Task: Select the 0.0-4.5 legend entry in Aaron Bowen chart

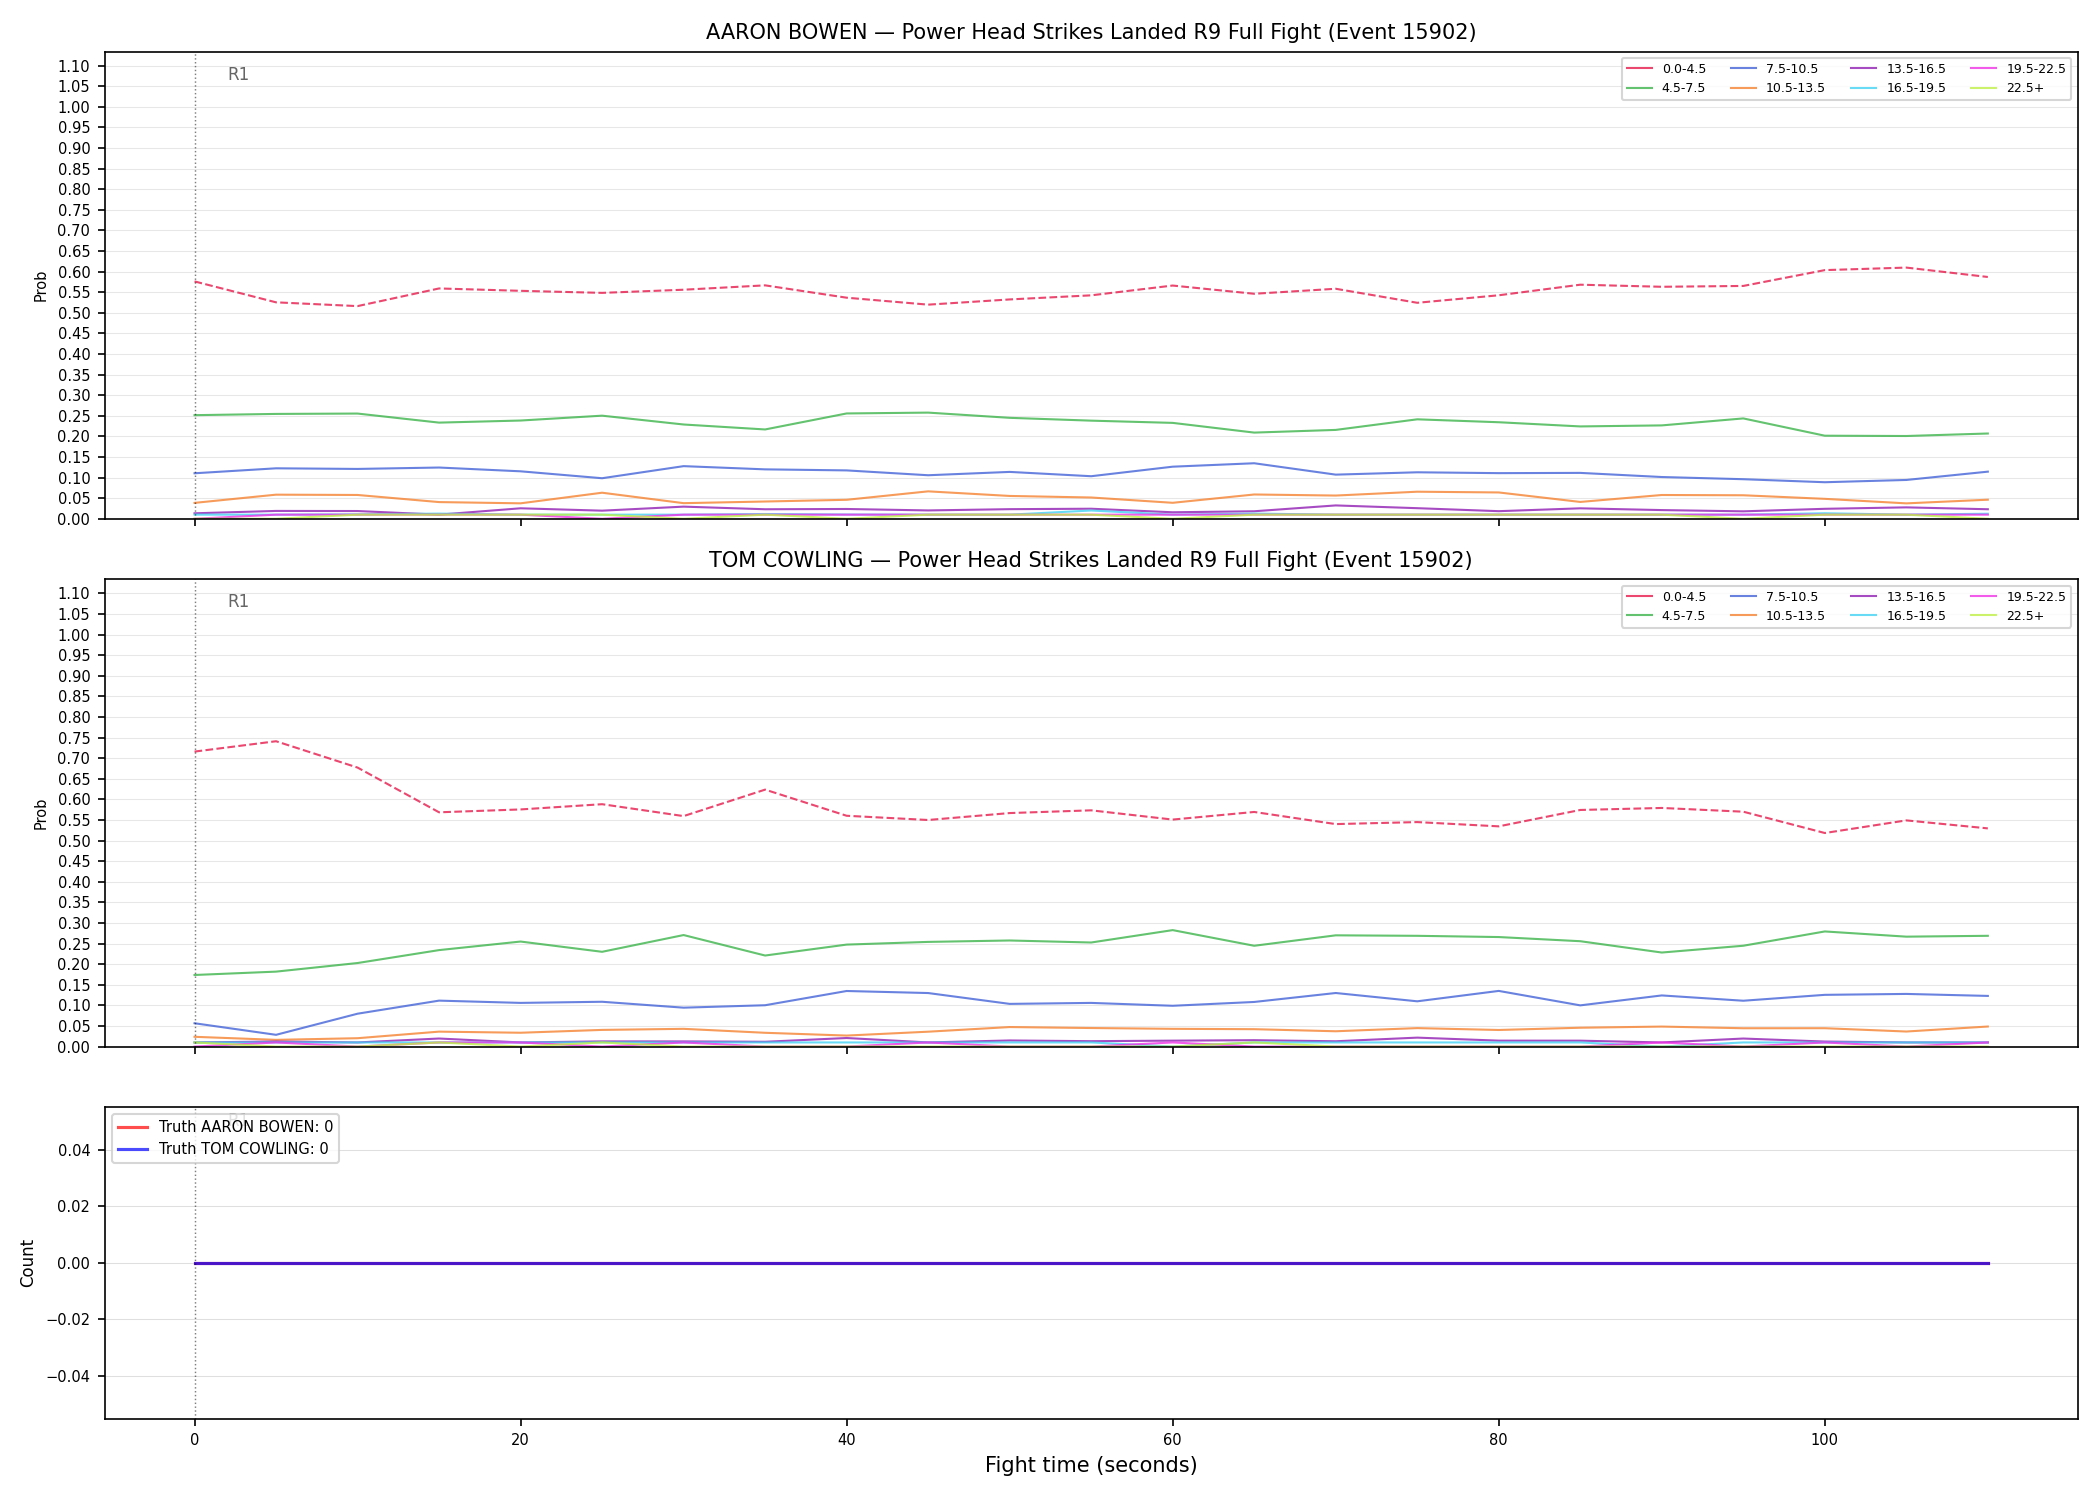Action: pos(1666,69)
